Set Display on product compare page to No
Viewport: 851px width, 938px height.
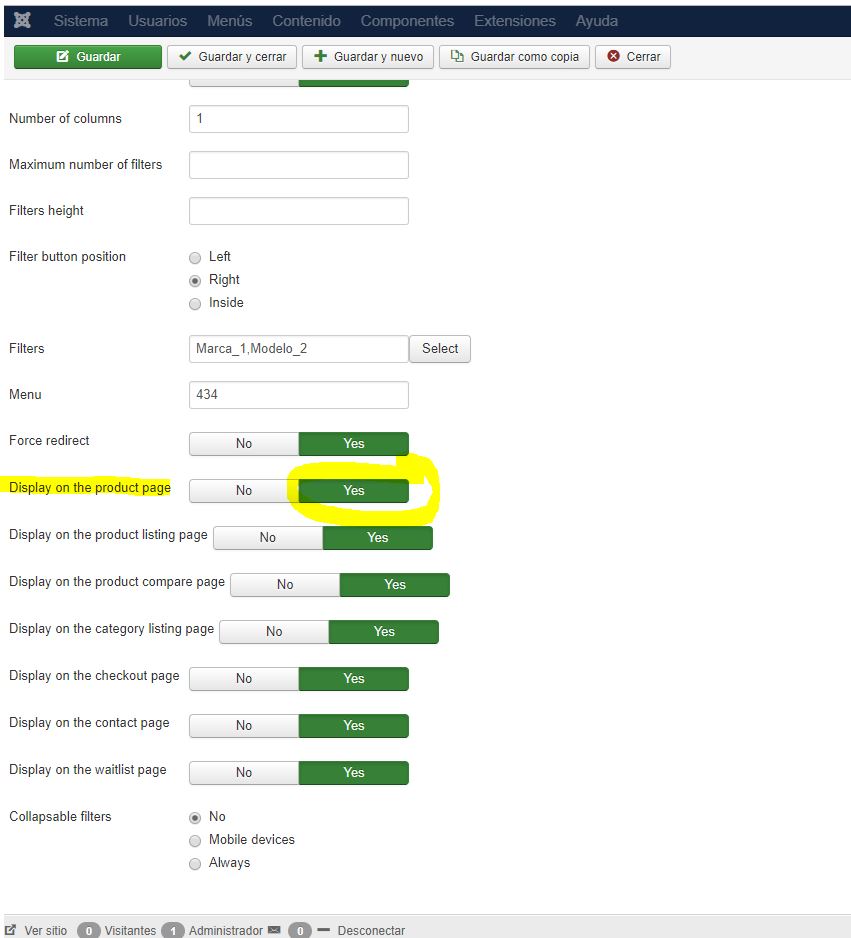point(285,584)
